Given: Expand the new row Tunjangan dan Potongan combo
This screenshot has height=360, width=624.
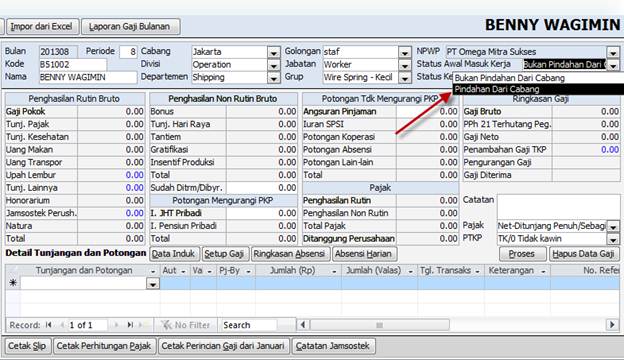Looking at the screenshot, I should coord(153,283).
